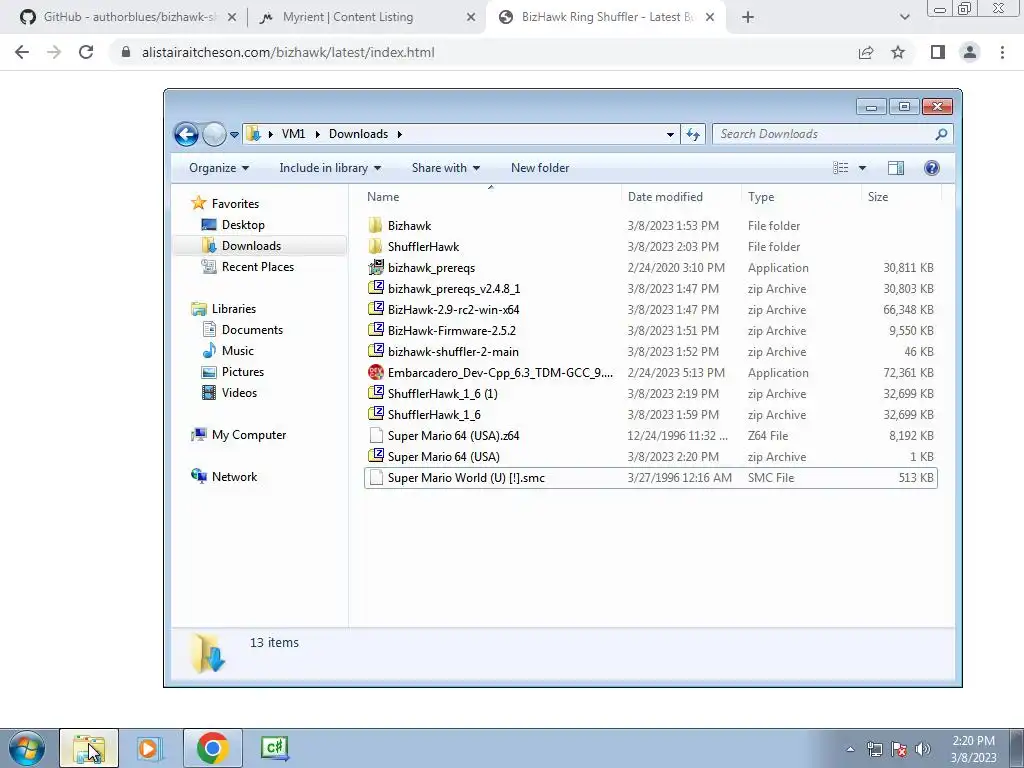Viewport: 1024px width, 768px height.
Task: Select the BizHawk-Firmware-2.5.2 zip icon
Action: click(x=376, y=330)
